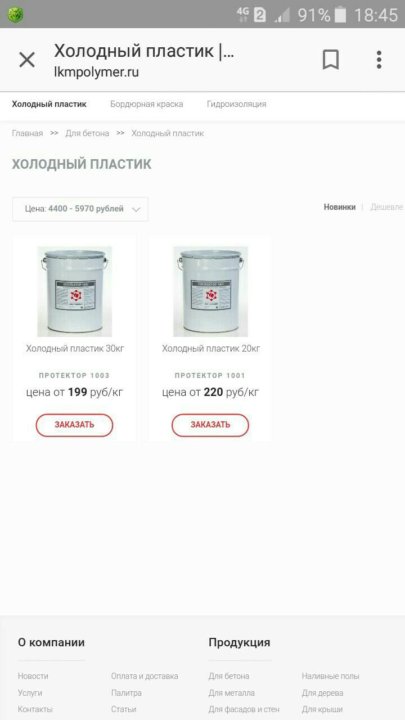Open Оплата и доставка footer link
The height and width of the screenshot is (720, 405).
pos(145,676)
